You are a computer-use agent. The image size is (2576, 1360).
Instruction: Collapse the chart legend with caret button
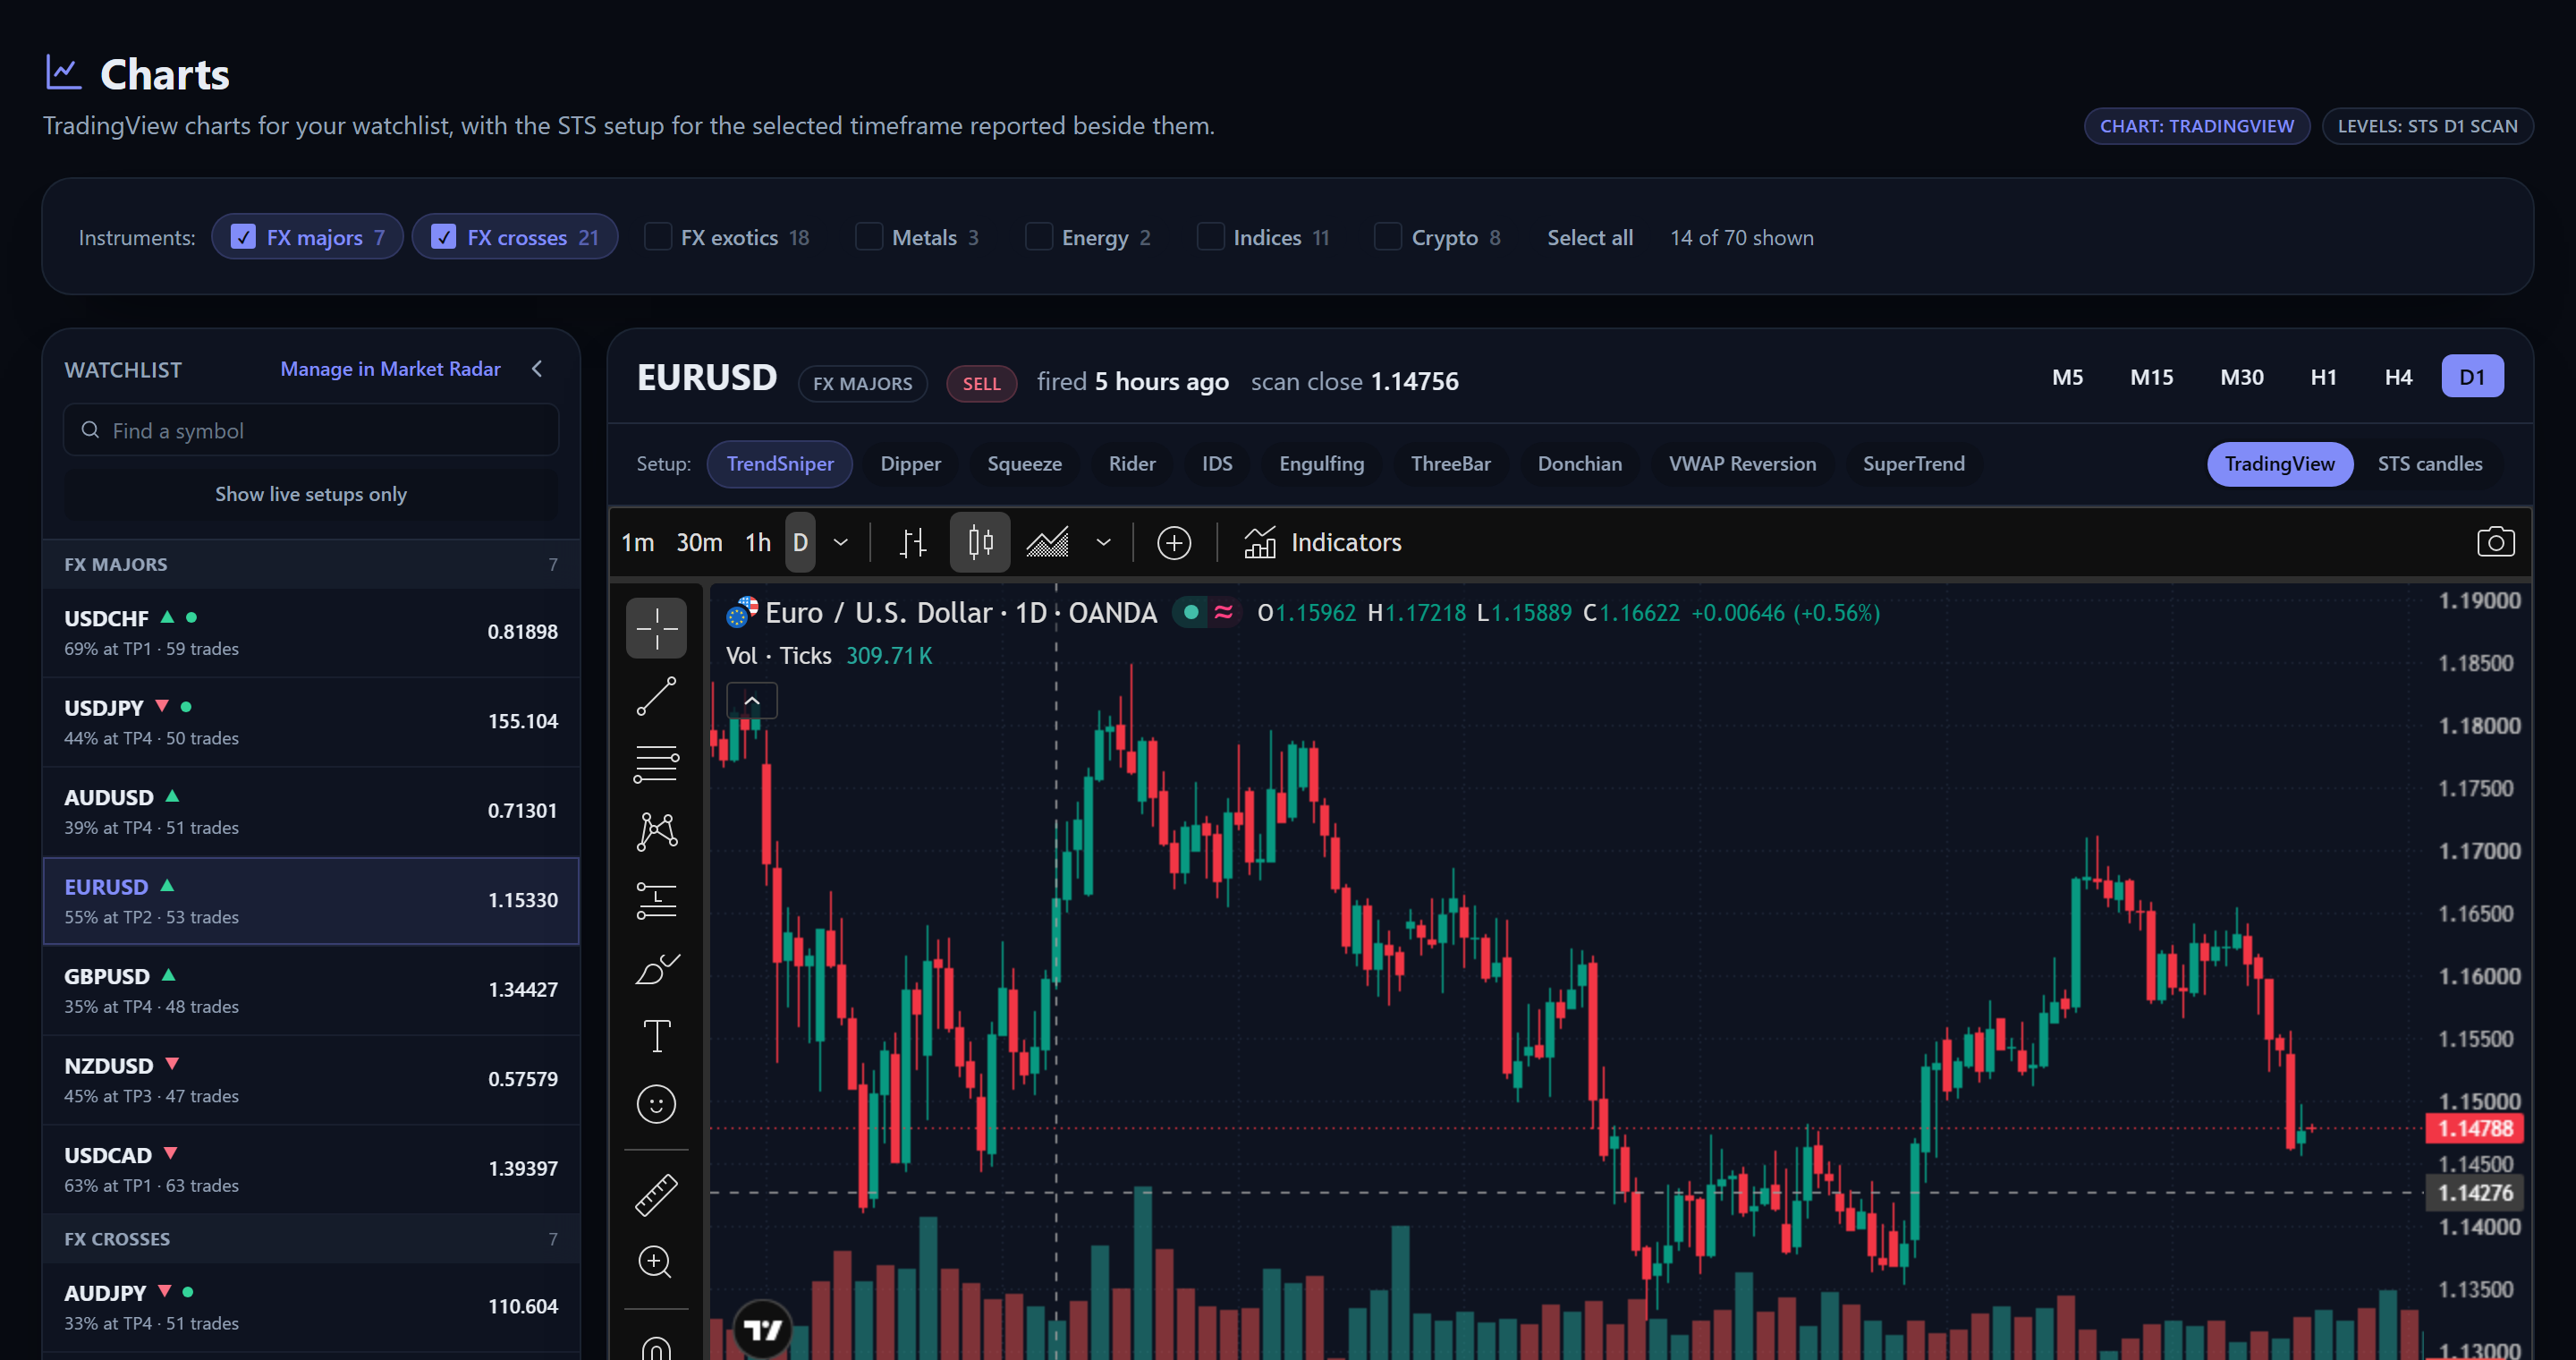click(x=752, y=701)
